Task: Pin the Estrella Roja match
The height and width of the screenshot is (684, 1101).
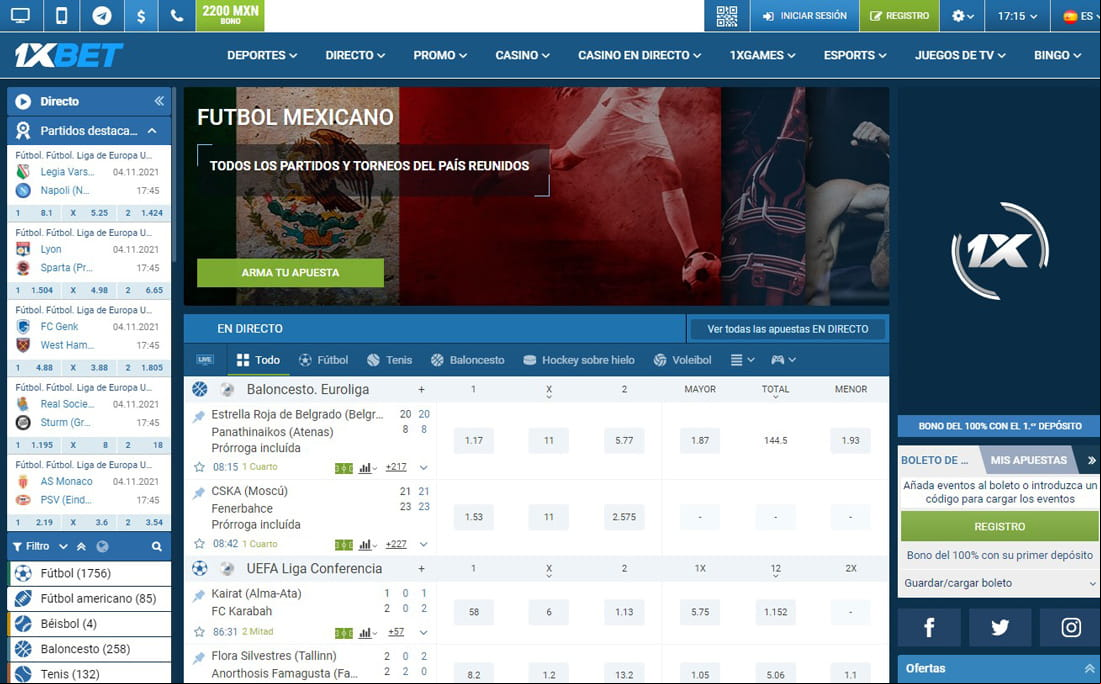Action: pos(199,416)
